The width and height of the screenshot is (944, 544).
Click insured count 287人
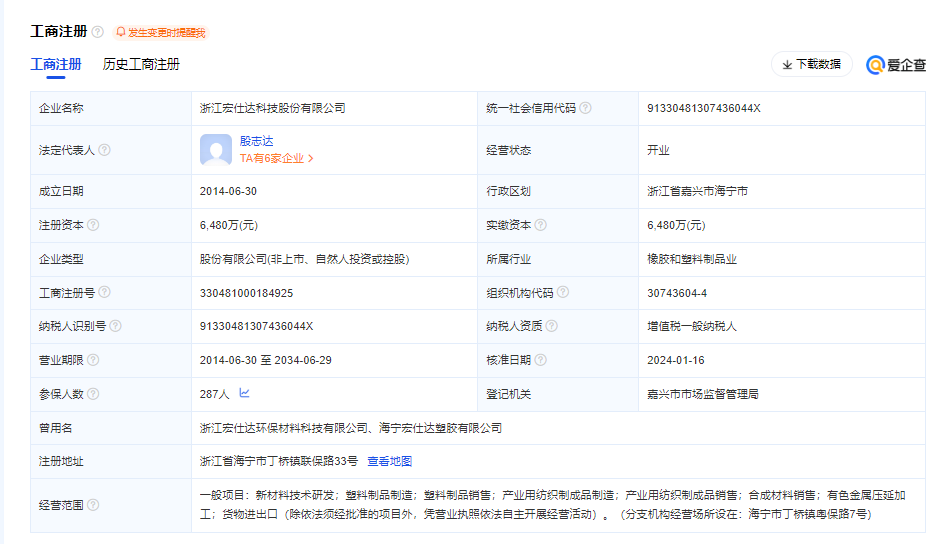click(214, 394)
